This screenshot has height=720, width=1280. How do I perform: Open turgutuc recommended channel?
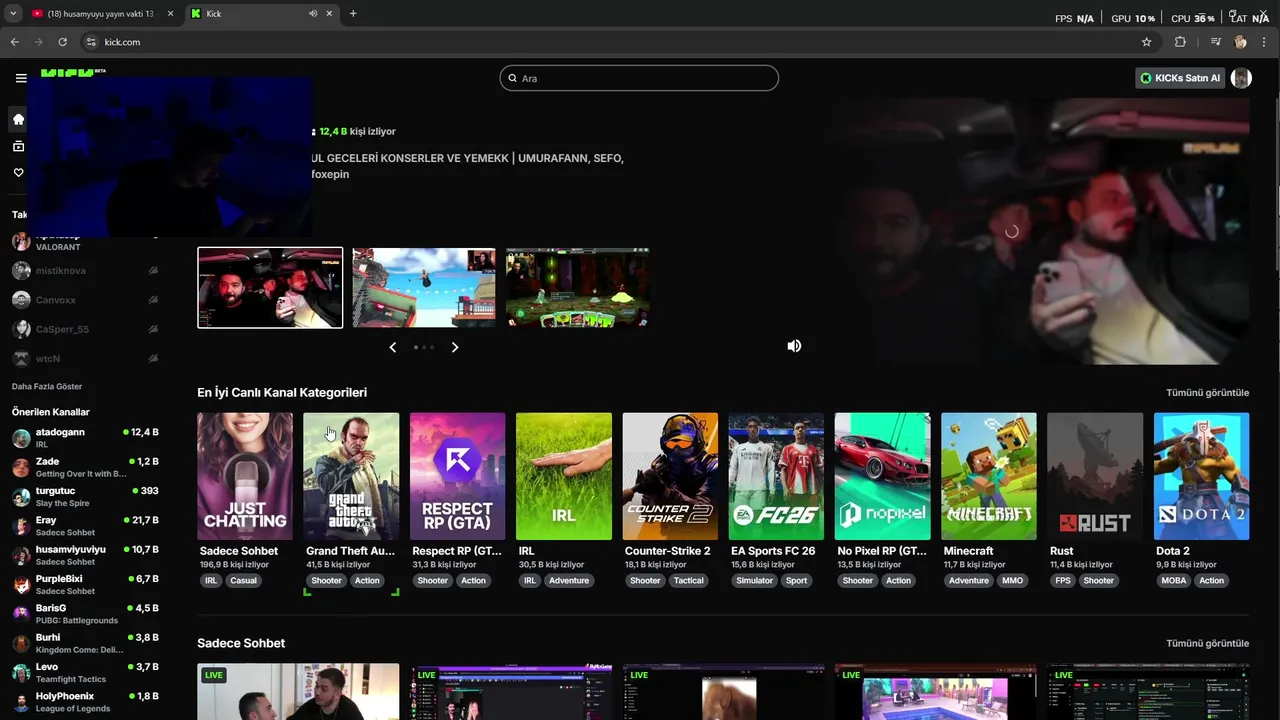[85, 497]
